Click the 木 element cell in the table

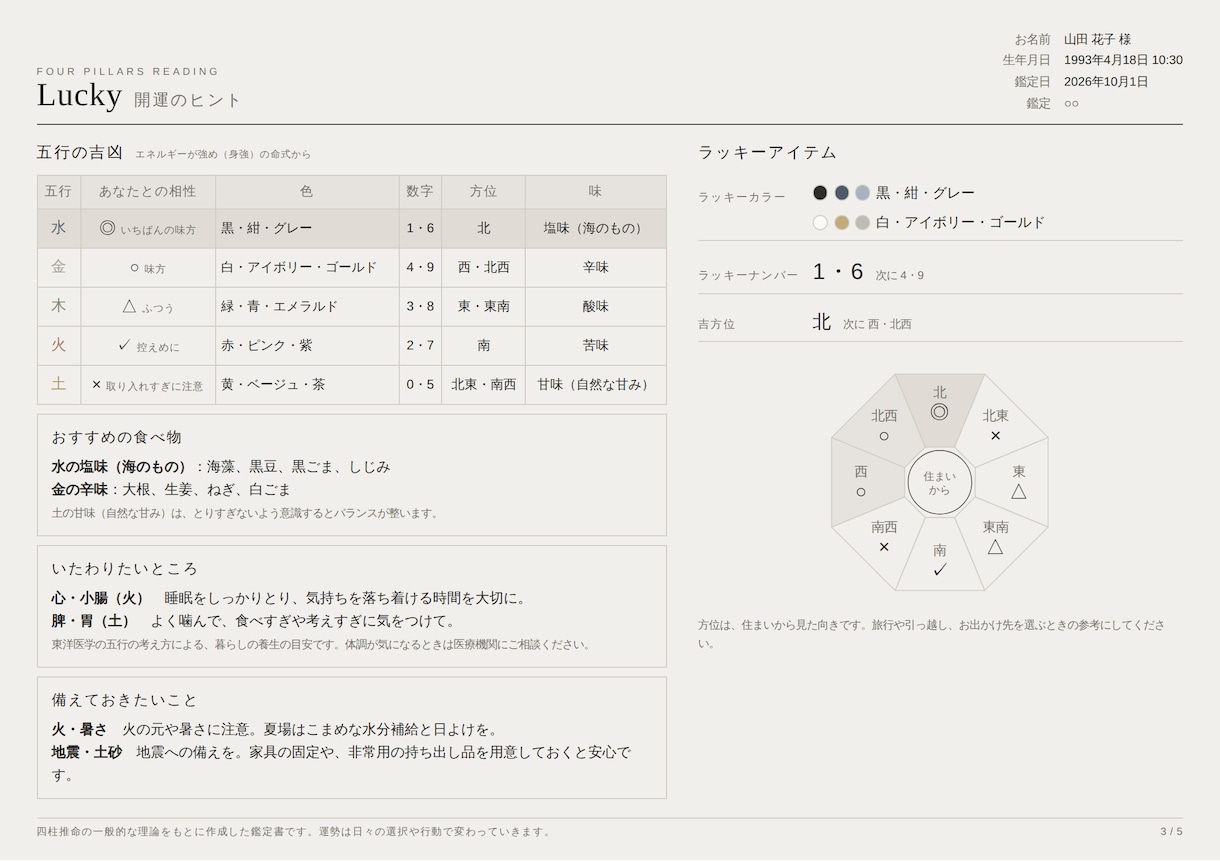coord(59,306)
